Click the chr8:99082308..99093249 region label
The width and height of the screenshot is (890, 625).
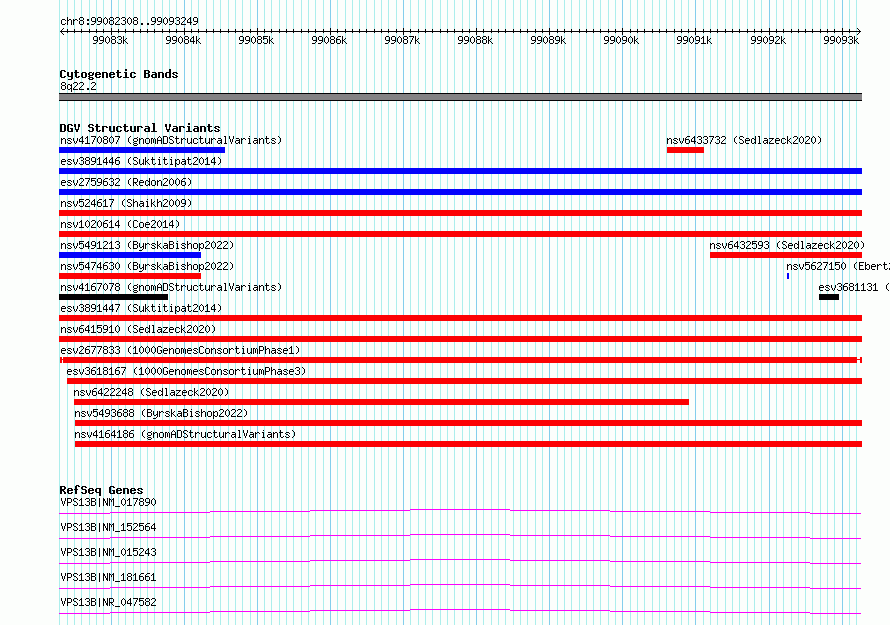(x=129, y=22)
